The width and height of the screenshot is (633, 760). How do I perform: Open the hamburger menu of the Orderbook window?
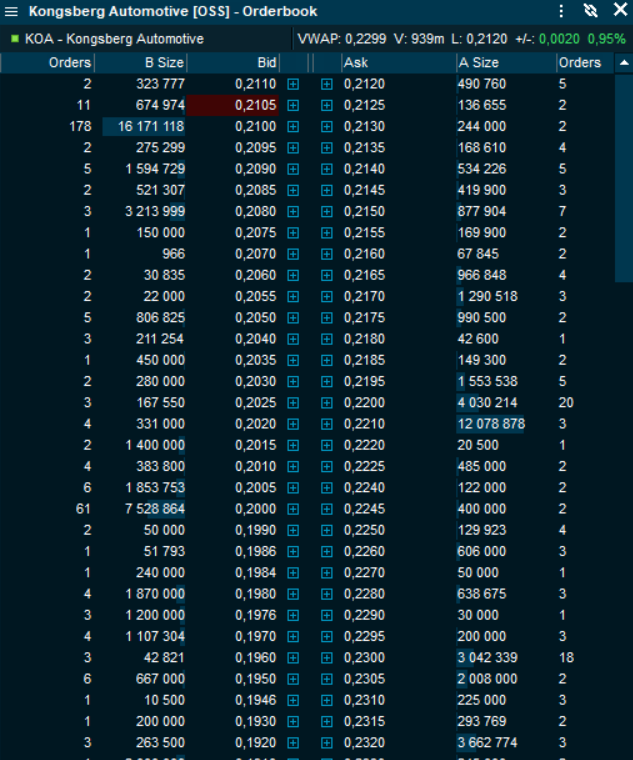pyautogui.click(x=11, y=11)
